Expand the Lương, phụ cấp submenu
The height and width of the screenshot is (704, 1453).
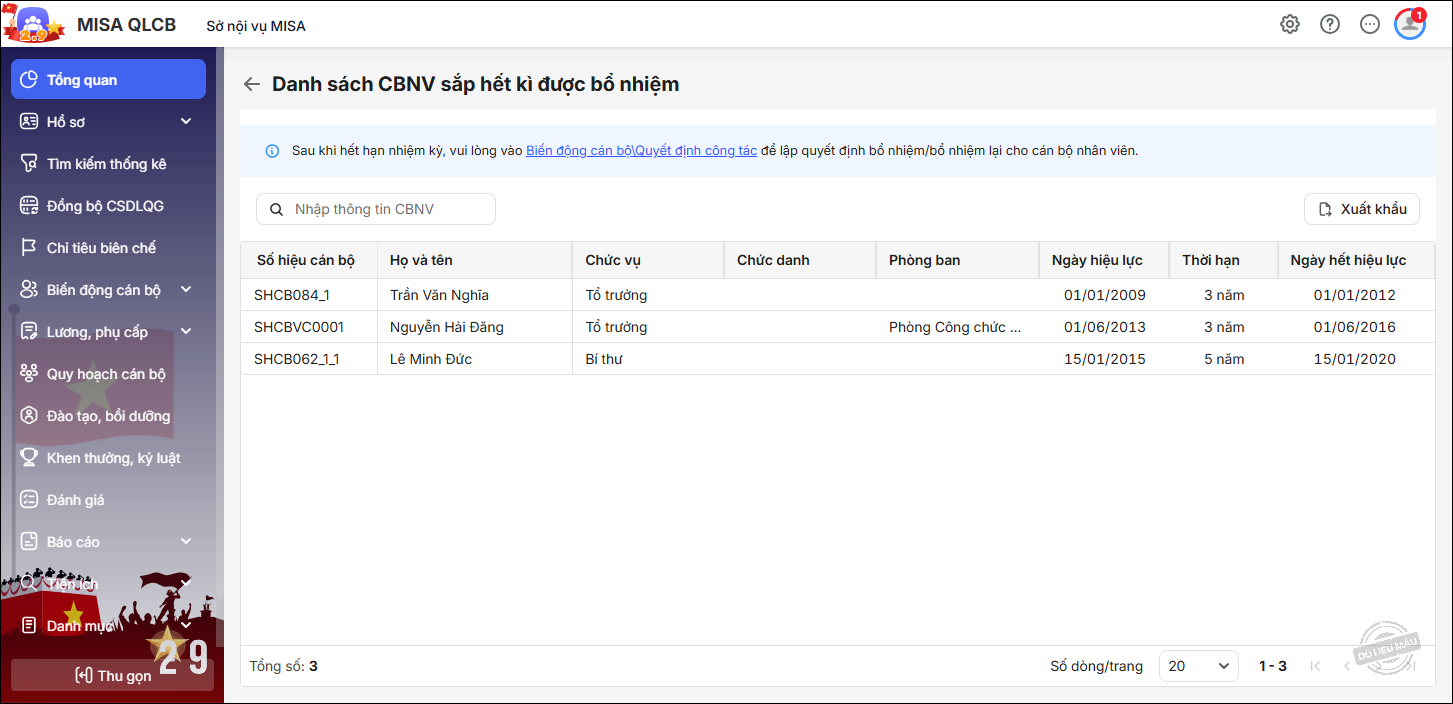pos(186,332)
